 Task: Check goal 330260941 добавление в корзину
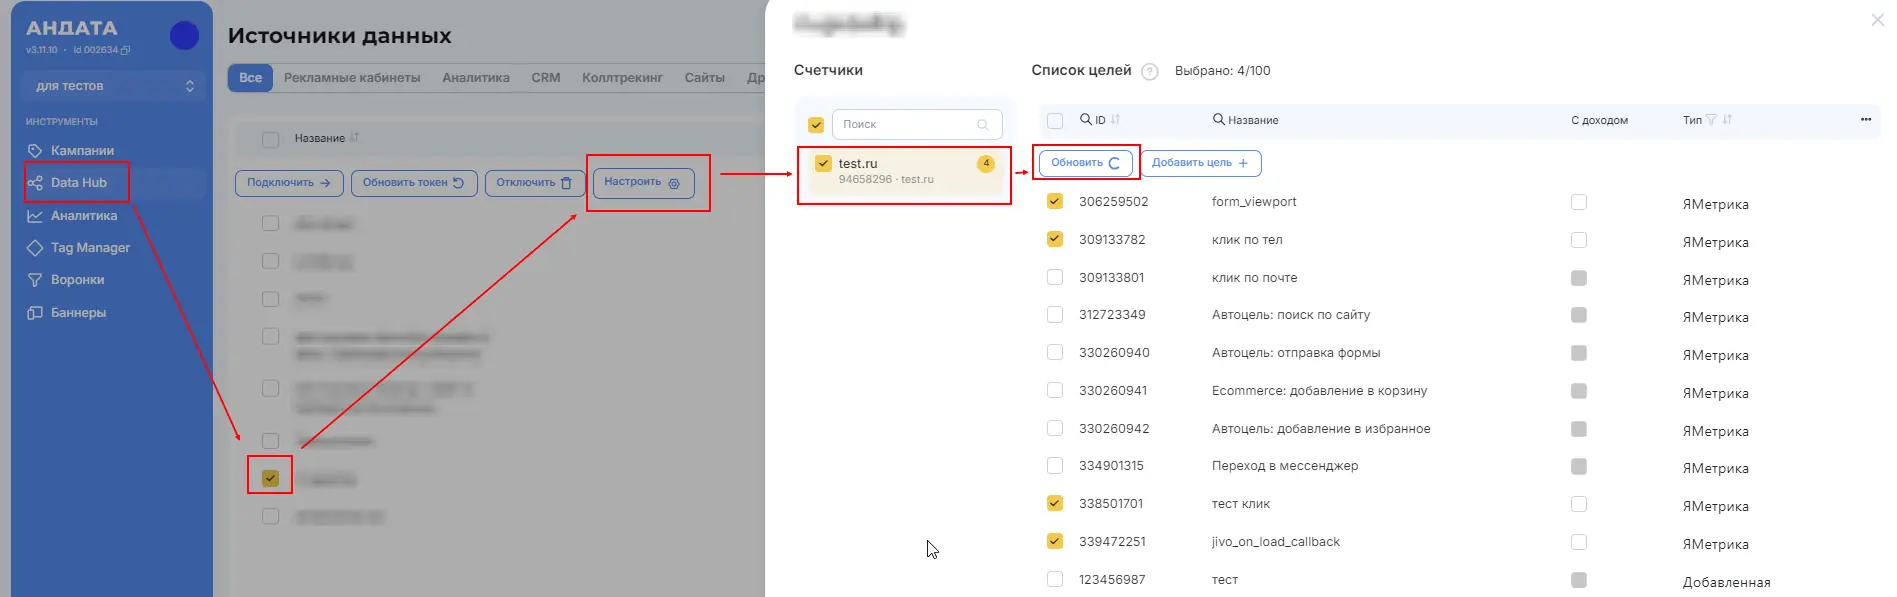1055,390
